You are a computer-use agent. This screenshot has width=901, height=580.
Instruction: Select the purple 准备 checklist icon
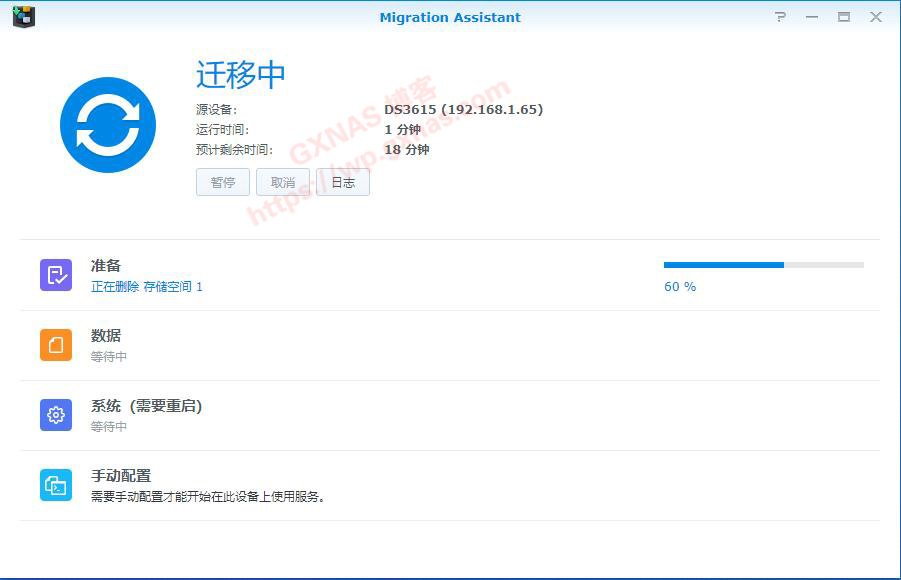(56, 275)
